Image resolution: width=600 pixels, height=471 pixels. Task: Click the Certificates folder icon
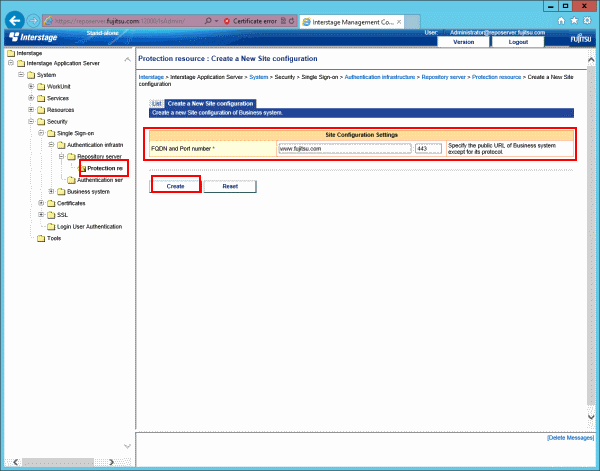tap(51, 204)
